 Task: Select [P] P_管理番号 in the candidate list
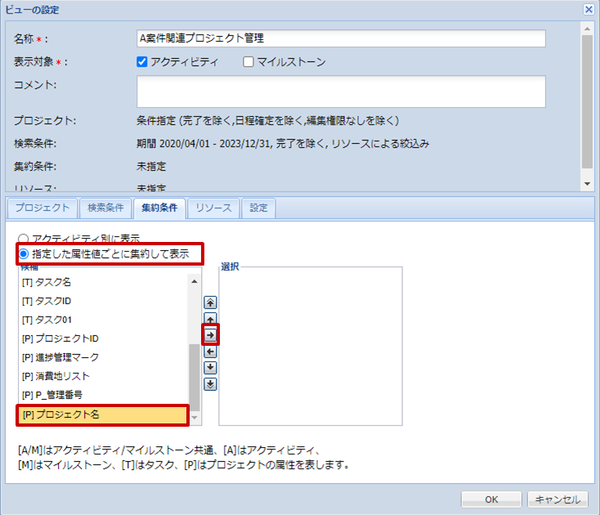pos(104,395)
